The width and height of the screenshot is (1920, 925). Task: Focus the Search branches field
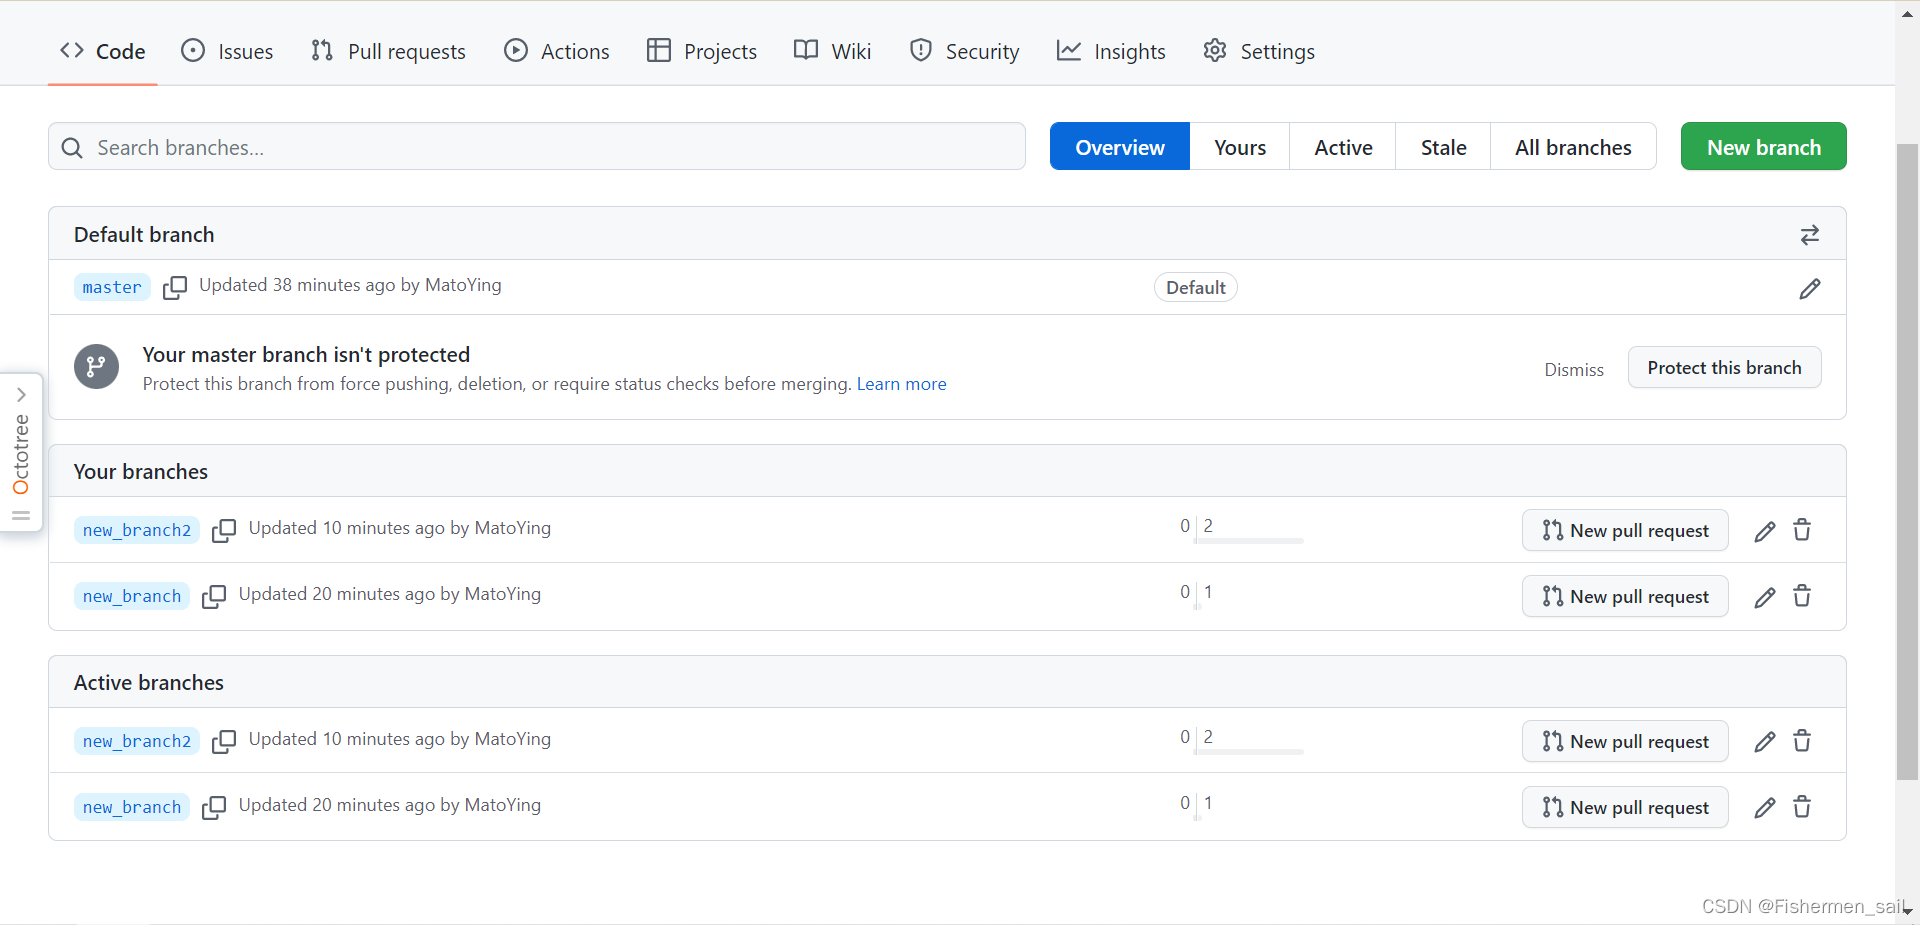(537, 147)
